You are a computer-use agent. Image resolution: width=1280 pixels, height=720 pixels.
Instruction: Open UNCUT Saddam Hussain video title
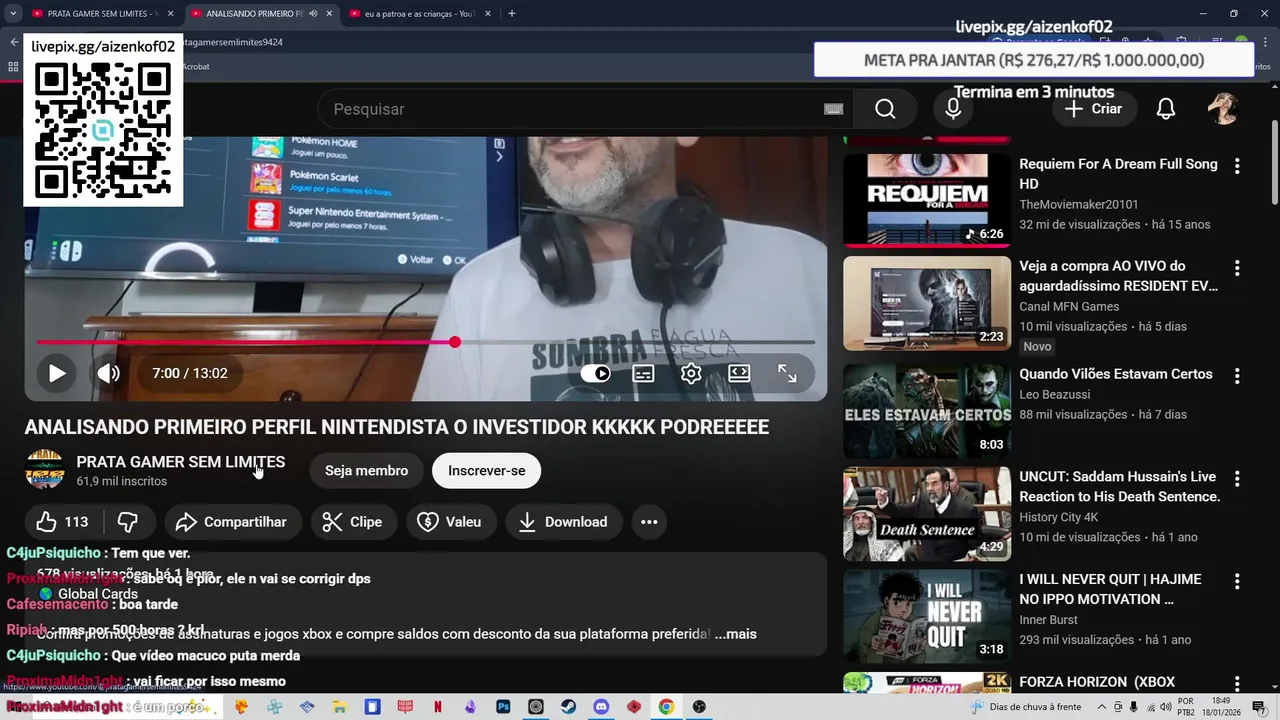[1120, 487]
